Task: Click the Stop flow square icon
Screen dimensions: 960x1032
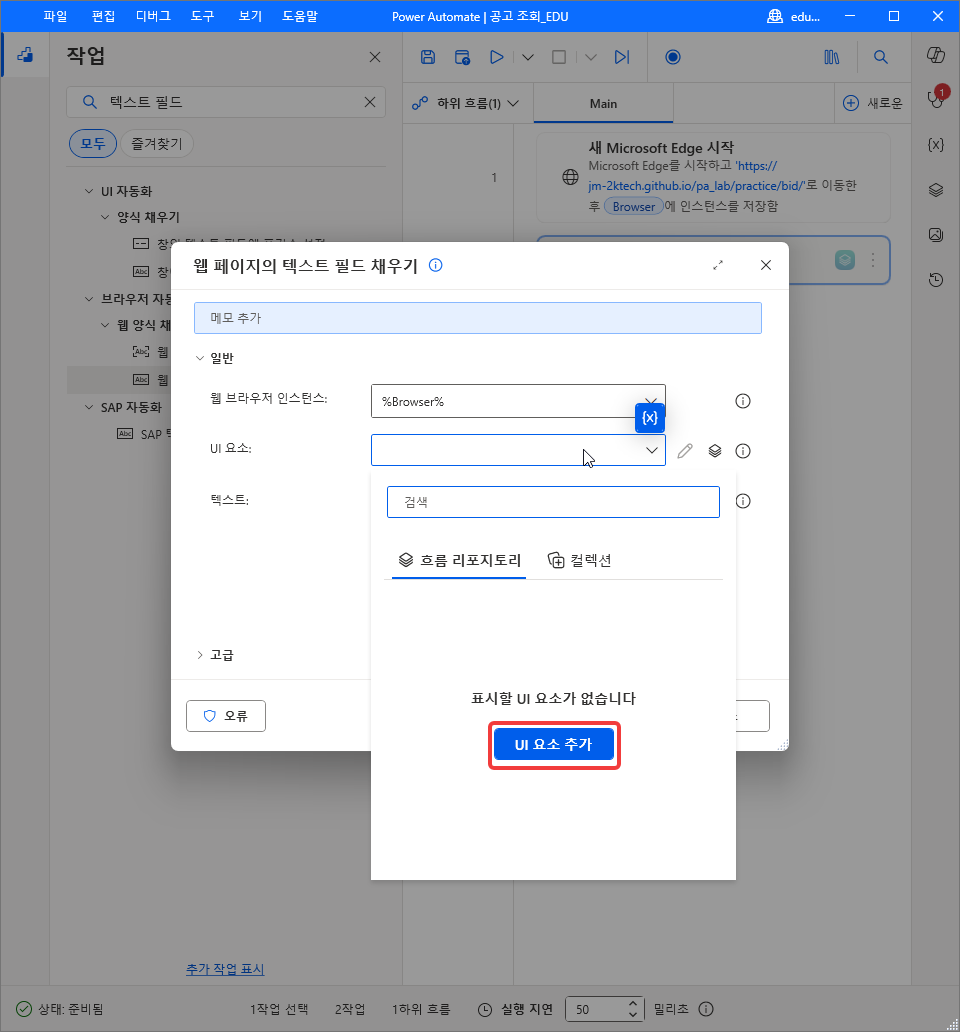Action: [559, 57]
